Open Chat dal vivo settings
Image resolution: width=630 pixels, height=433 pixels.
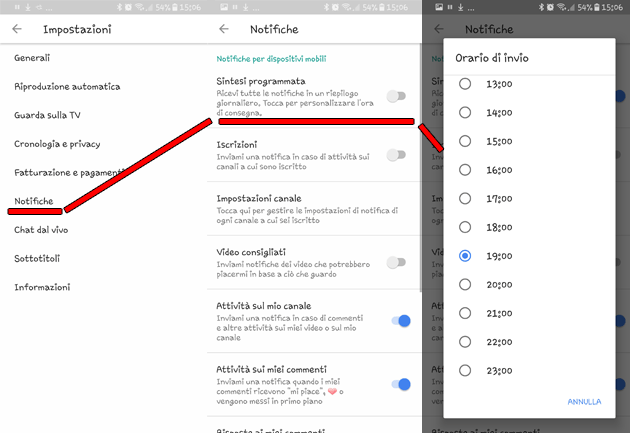43,230
